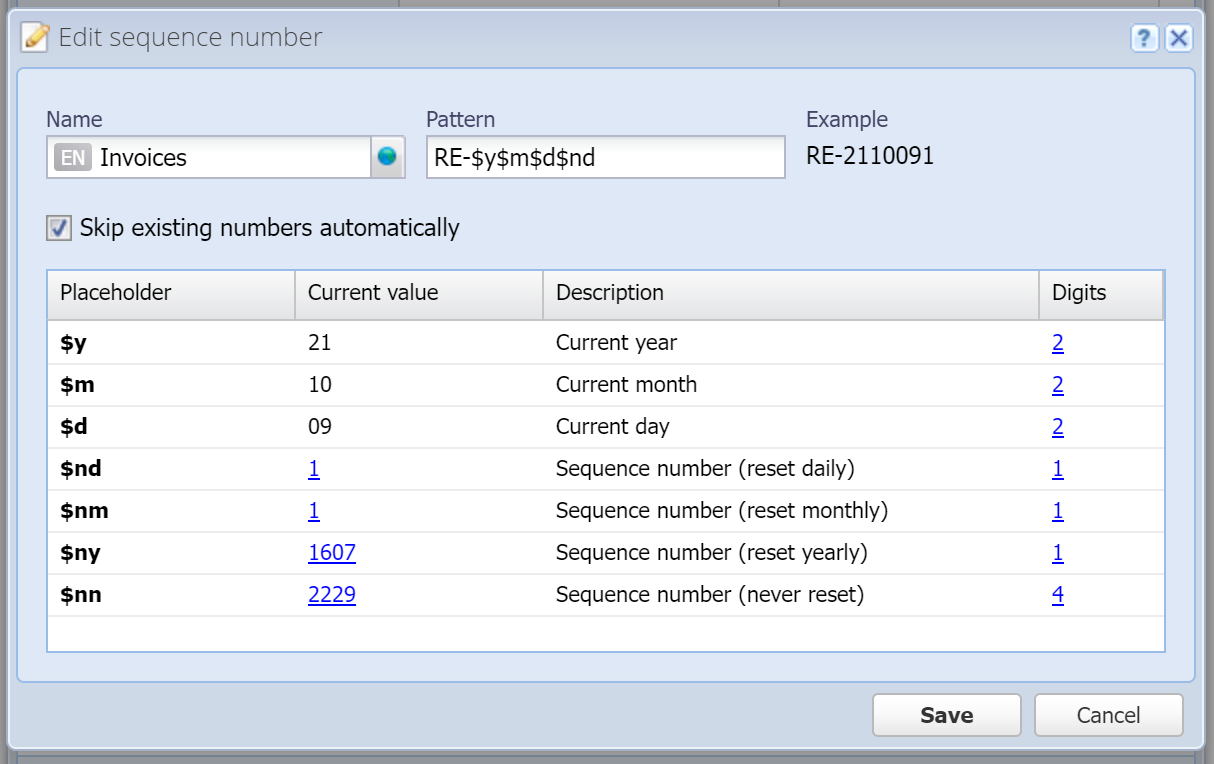Edit current value link for $nd
This screenshot has width=1214, height=764.
314,468
